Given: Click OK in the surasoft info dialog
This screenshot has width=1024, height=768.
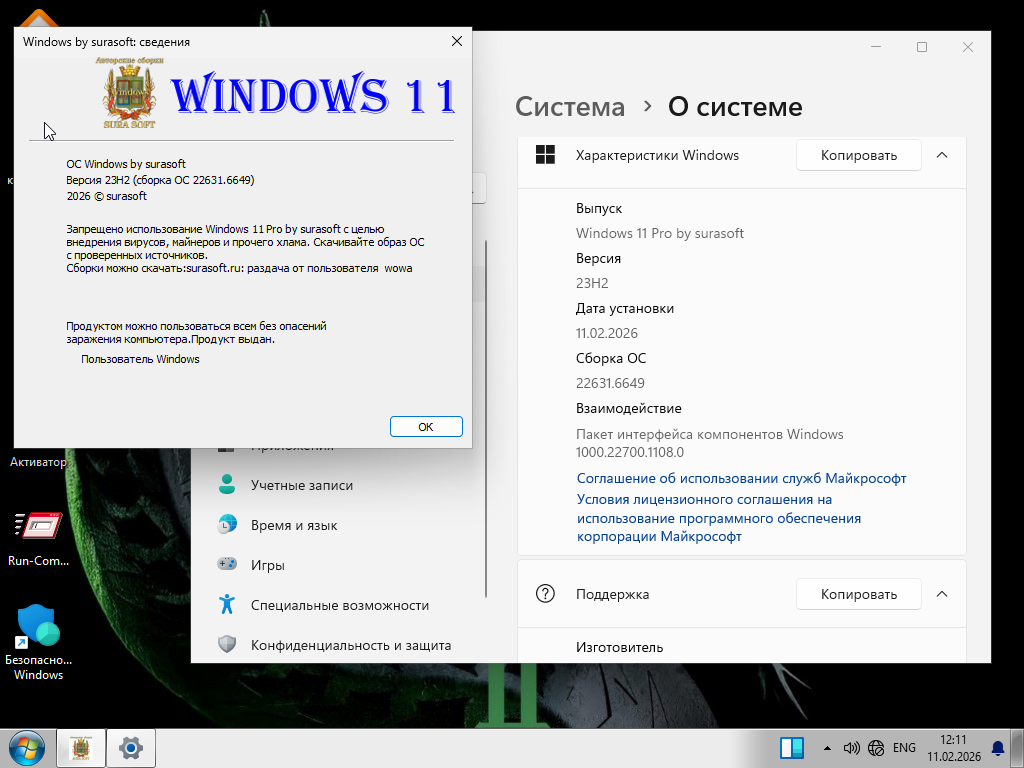Looking at the screenshot, I should tap(426, 426).
